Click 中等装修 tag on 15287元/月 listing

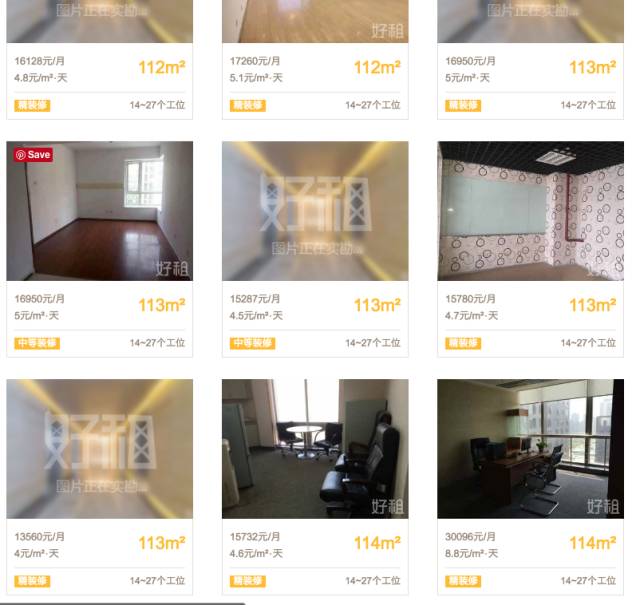(x=253, y=343)
